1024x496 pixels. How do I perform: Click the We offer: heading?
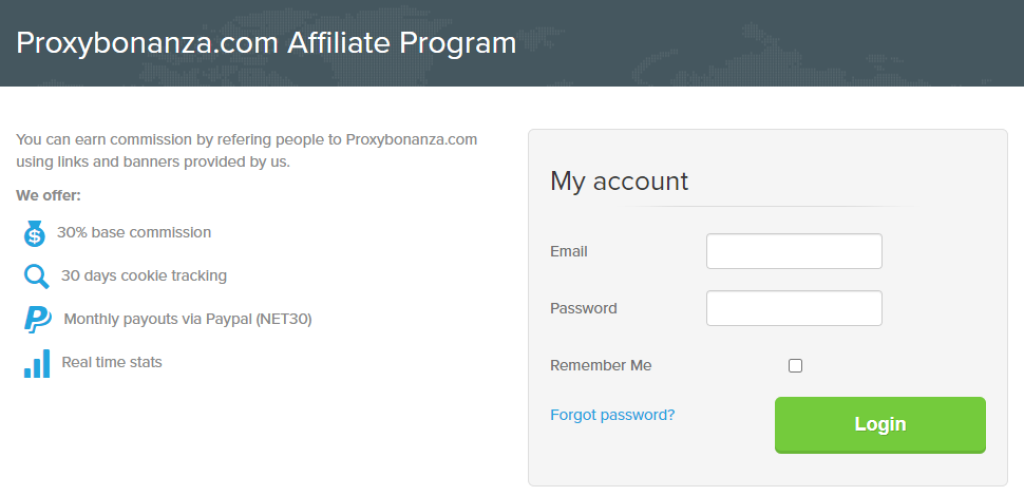coord(48,195)
